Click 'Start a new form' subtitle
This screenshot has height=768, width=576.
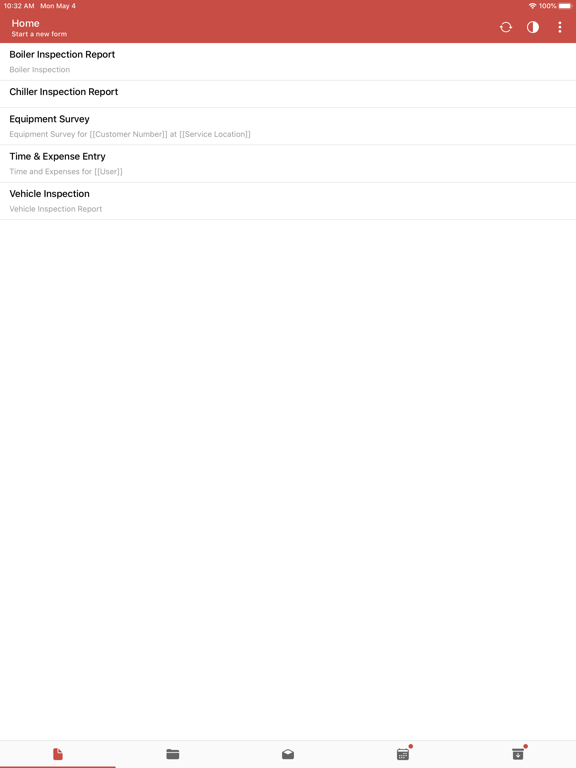39,34
